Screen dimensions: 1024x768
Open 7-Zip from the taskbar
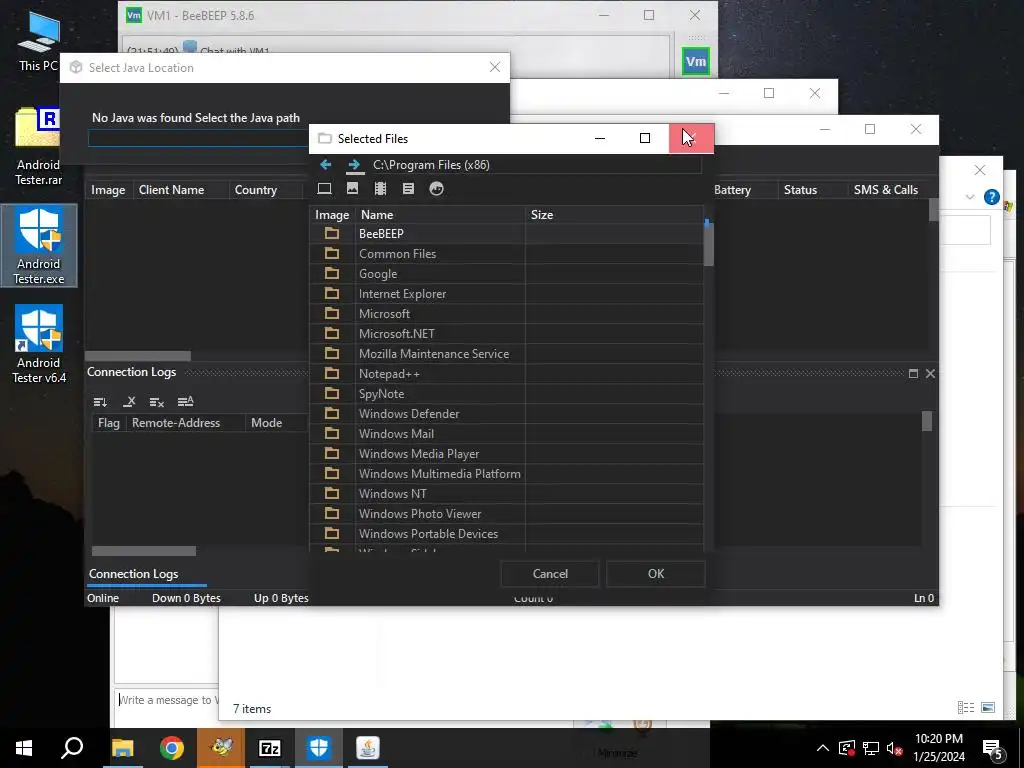tap(270, 748)
